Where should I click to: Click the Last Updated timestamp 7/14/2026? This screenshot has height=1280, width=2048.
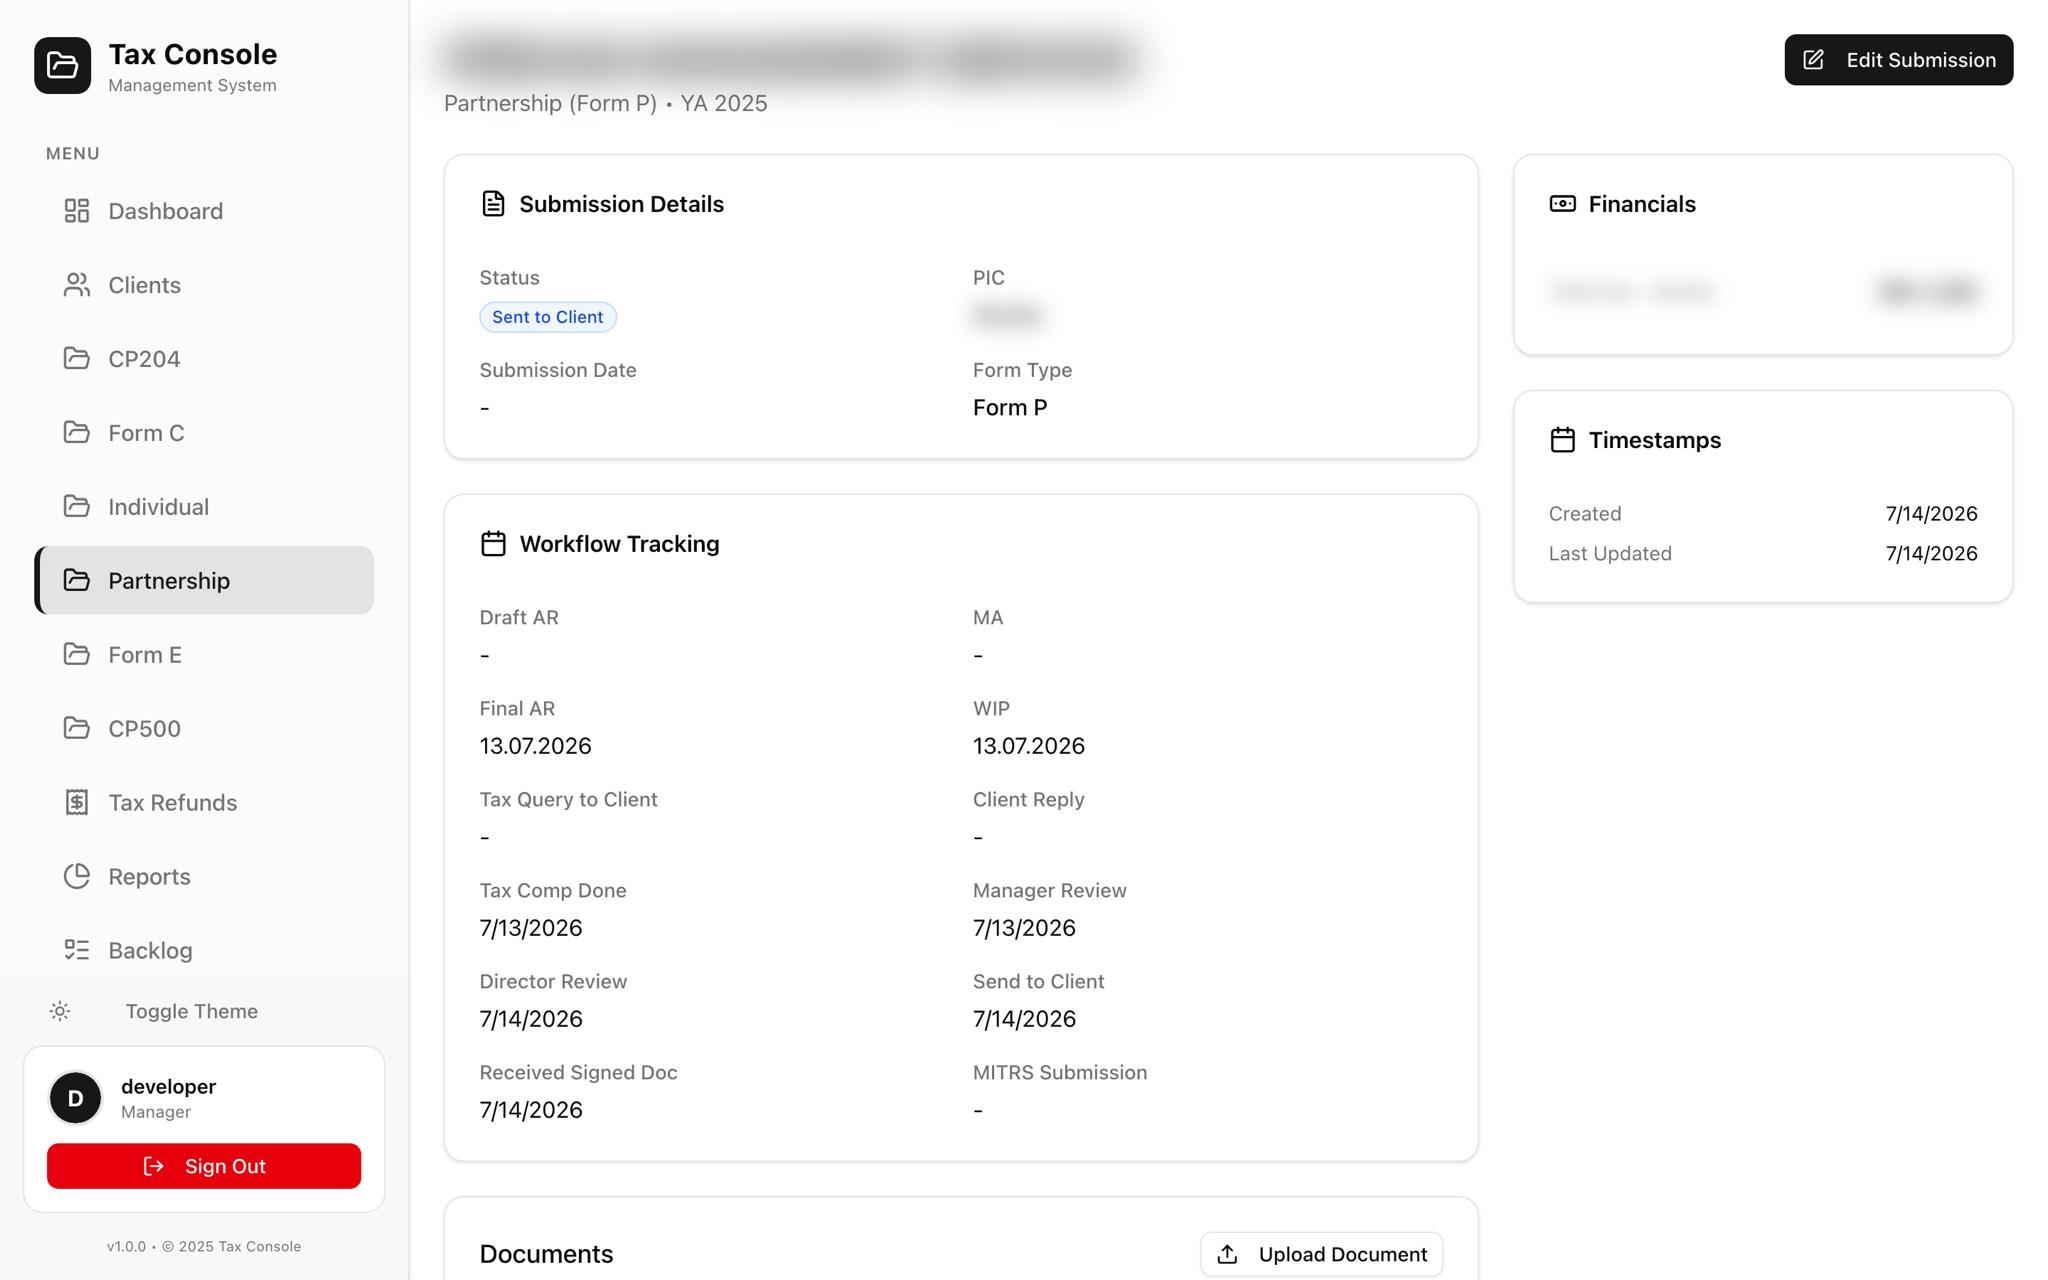point(1932,554)
